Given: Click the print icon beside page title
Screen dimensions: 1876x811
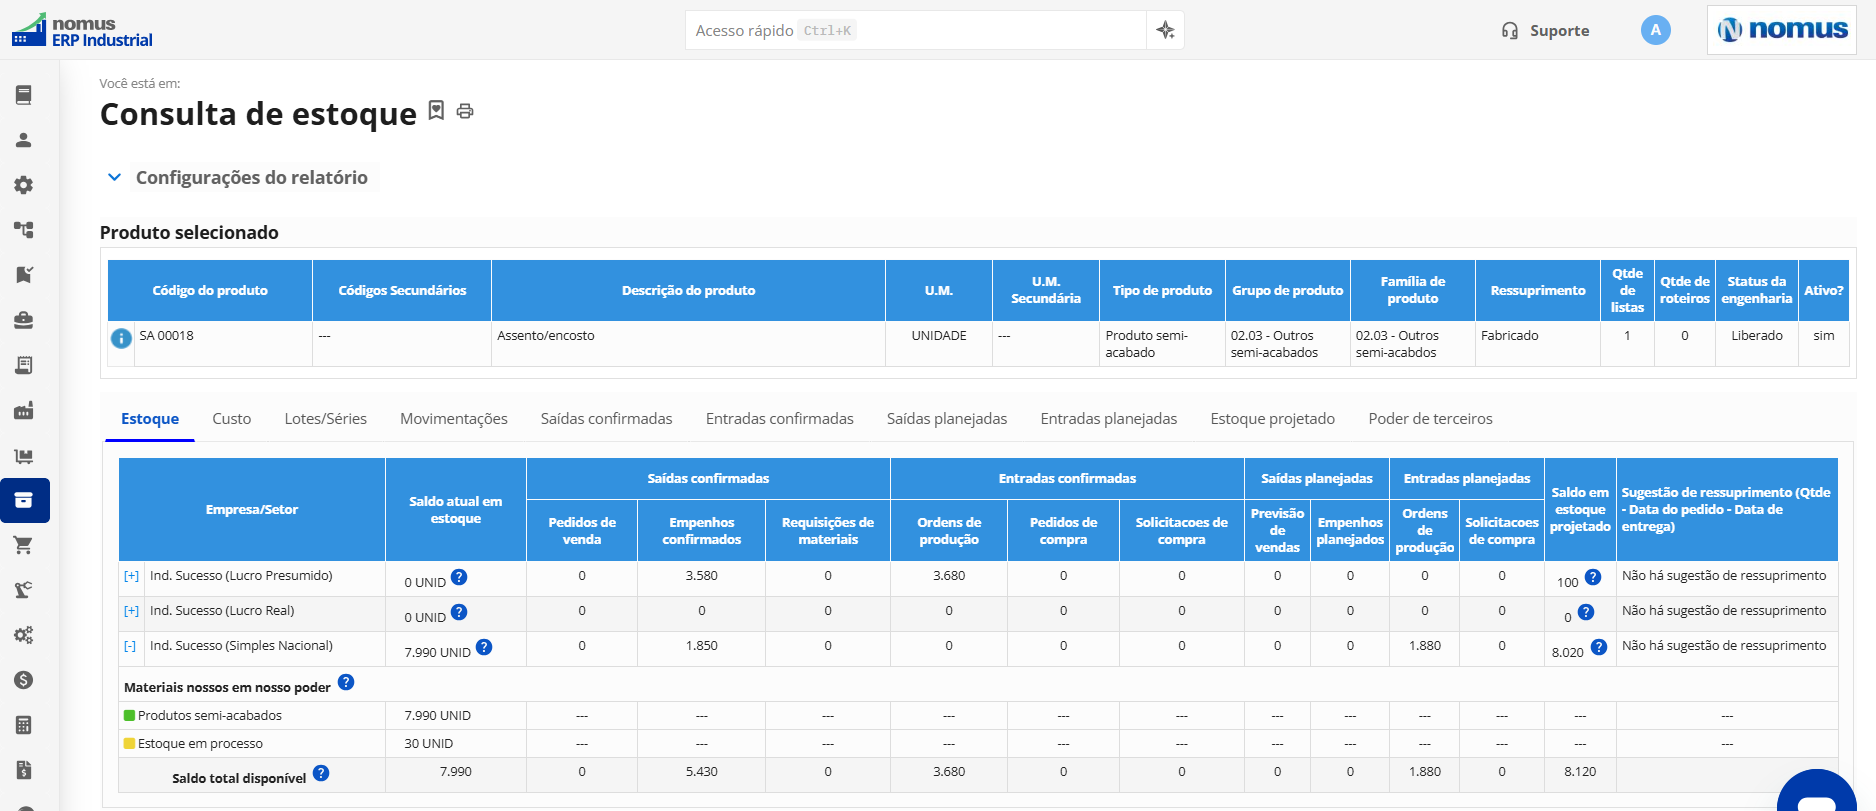Looking at the screenshot, I should pyautogui.click(x=465, y=111).
